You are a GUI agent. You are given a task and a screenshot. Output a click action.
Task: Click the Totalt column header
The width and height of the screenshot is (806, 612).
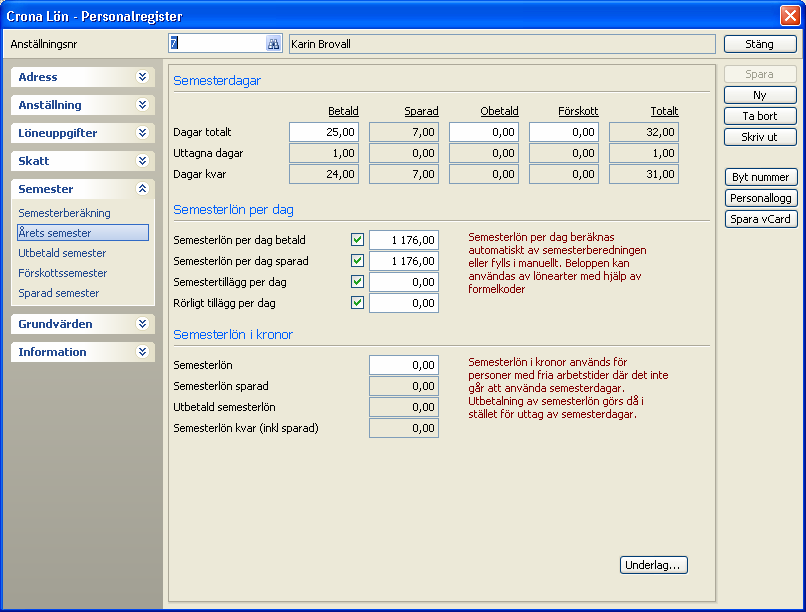664,111
